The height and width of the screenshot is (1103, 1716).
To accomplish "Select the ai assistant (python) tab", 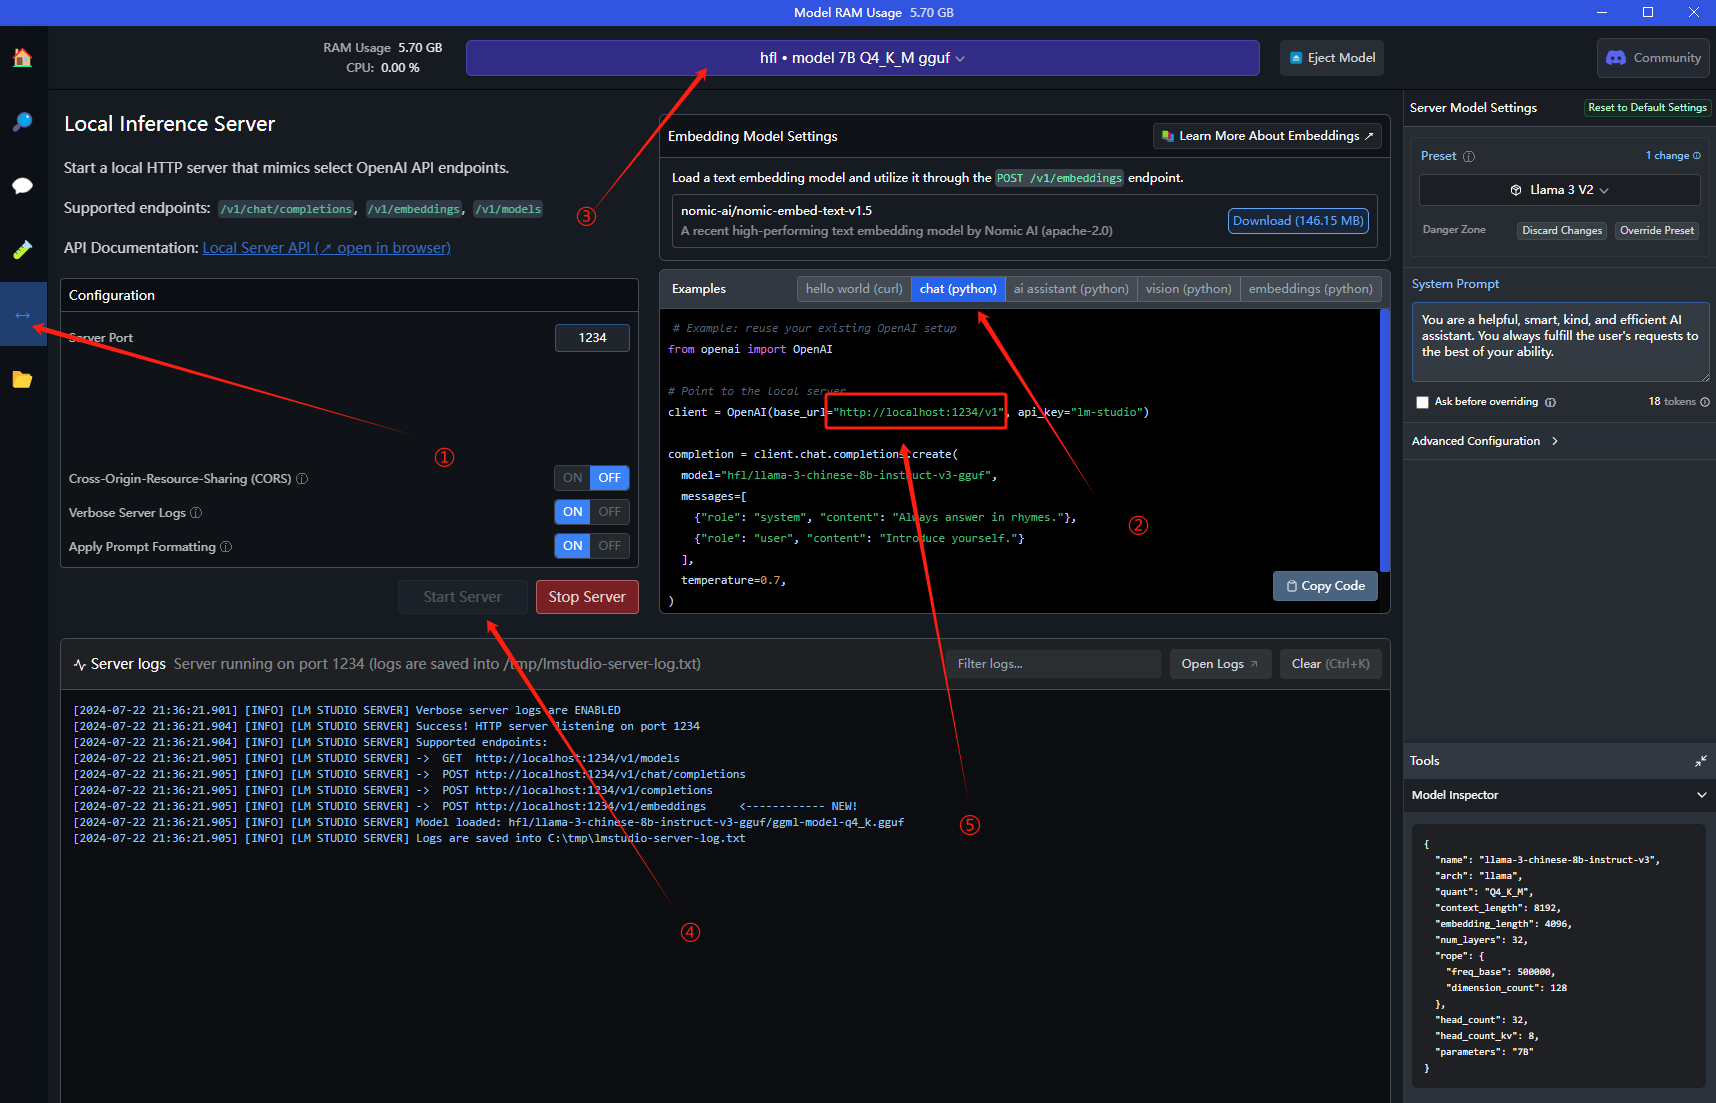I will pyautogui.click(x=1071, y=289).
